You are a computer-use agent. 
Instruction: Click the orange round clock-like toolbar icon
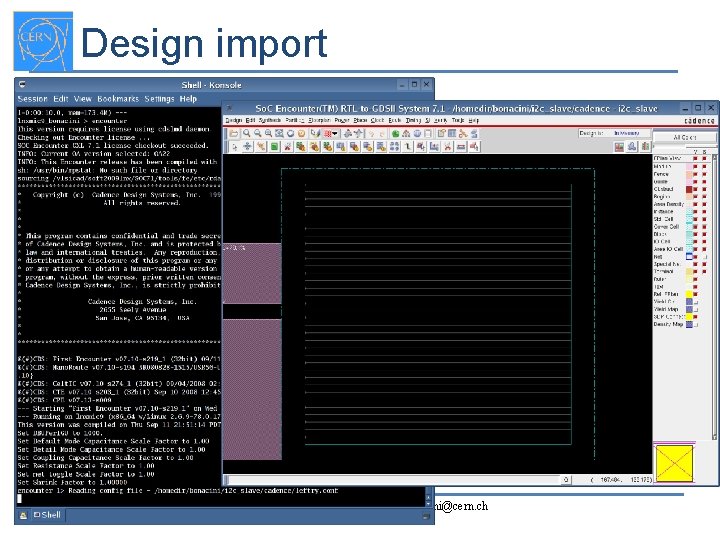pos(301,134)
